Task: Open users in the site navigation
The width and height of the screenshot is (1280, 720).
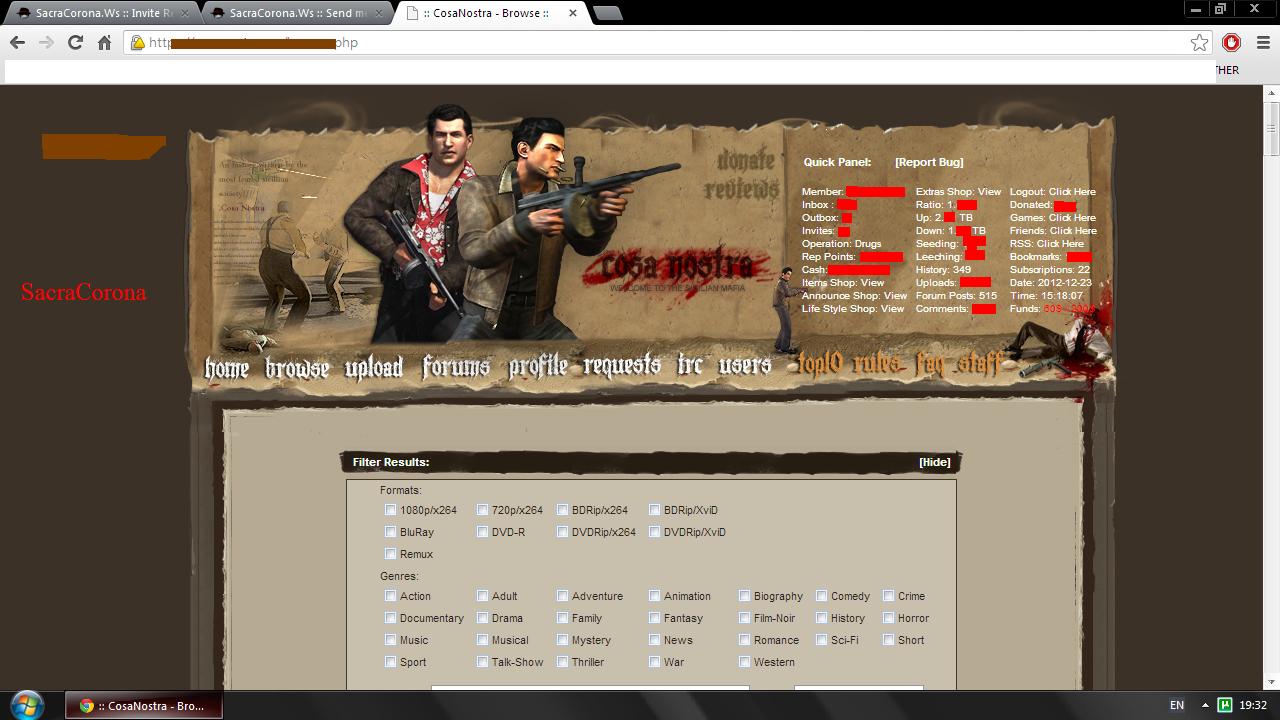Action: tap(745, 365)
